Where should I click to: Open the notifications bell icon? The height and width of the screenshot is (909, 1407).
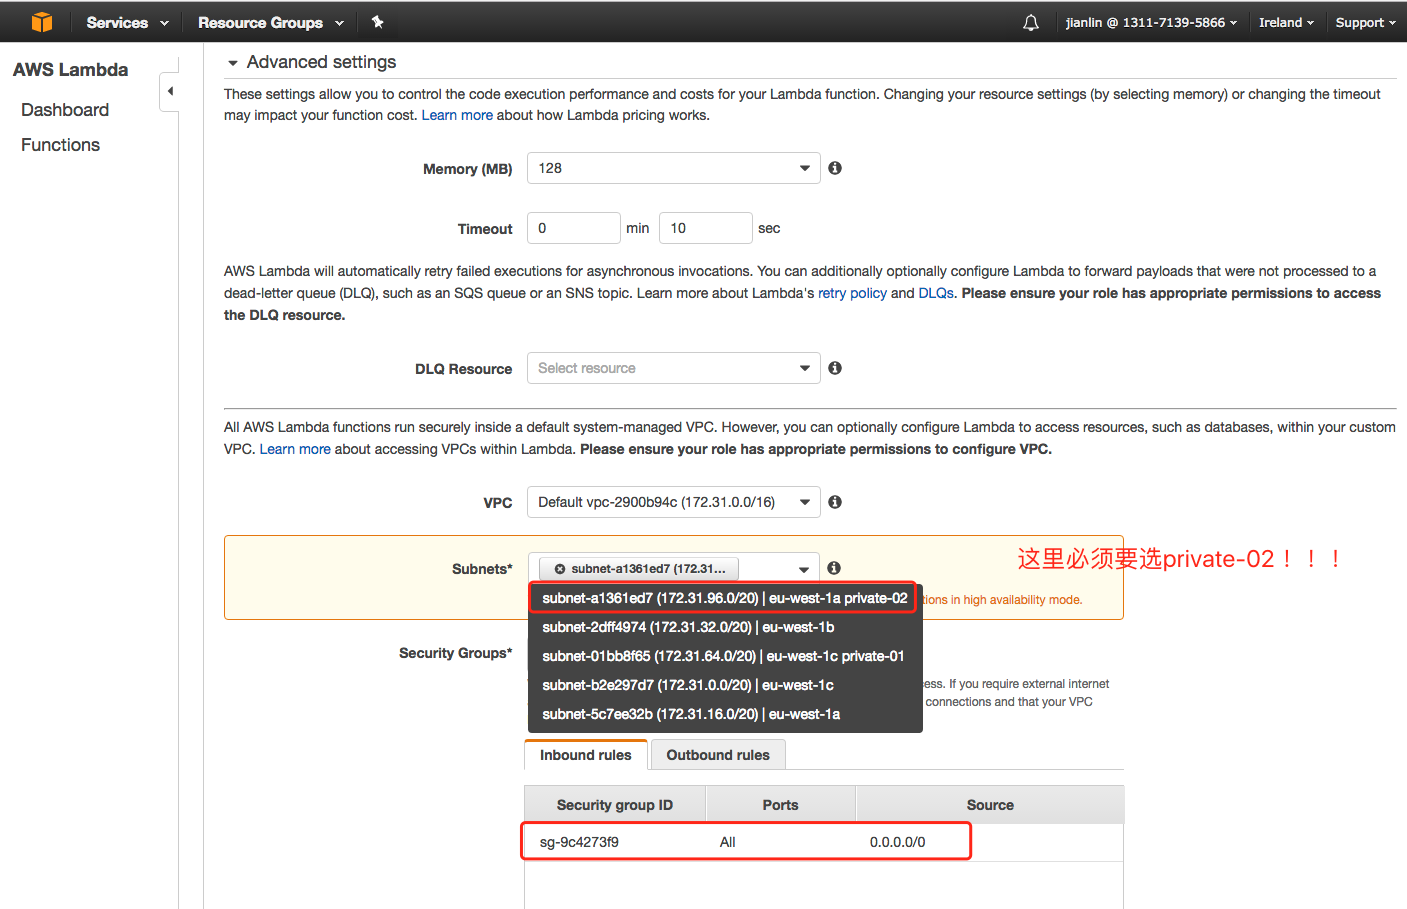tap(1031, 22)
